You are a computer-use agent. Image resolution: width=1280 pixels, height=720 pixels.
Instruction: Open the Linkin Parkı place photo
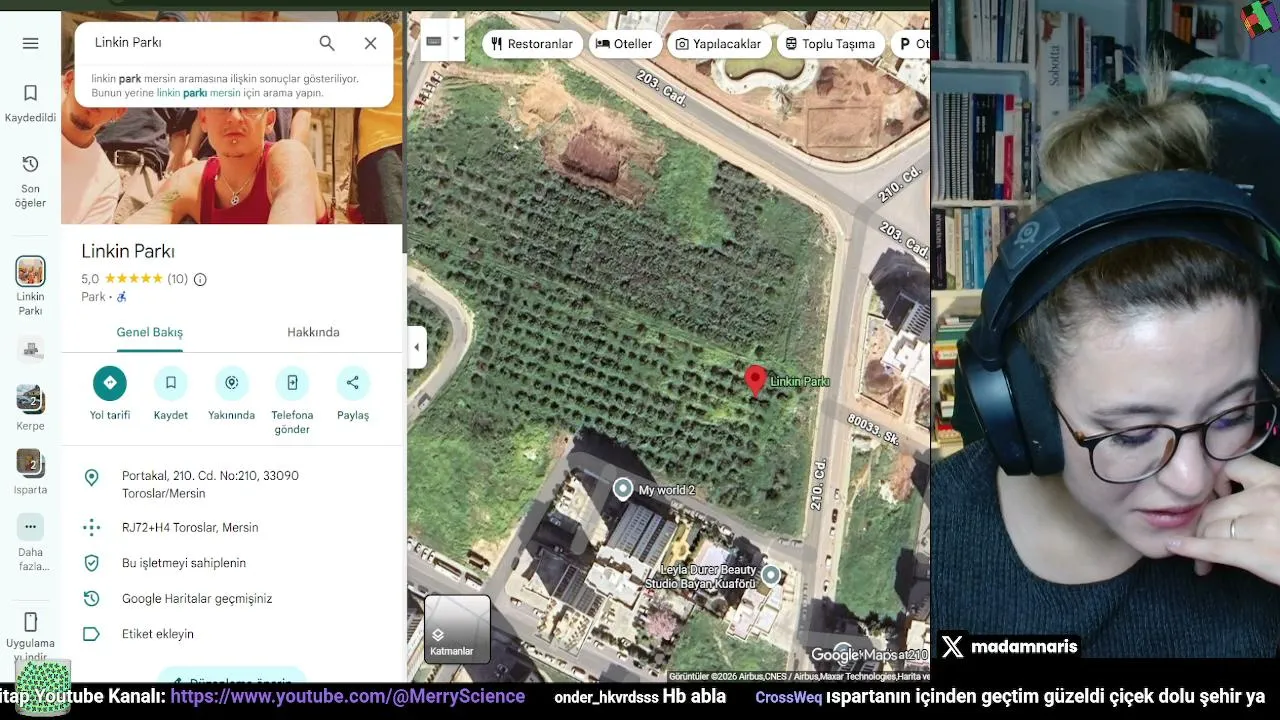click(232, 166)
